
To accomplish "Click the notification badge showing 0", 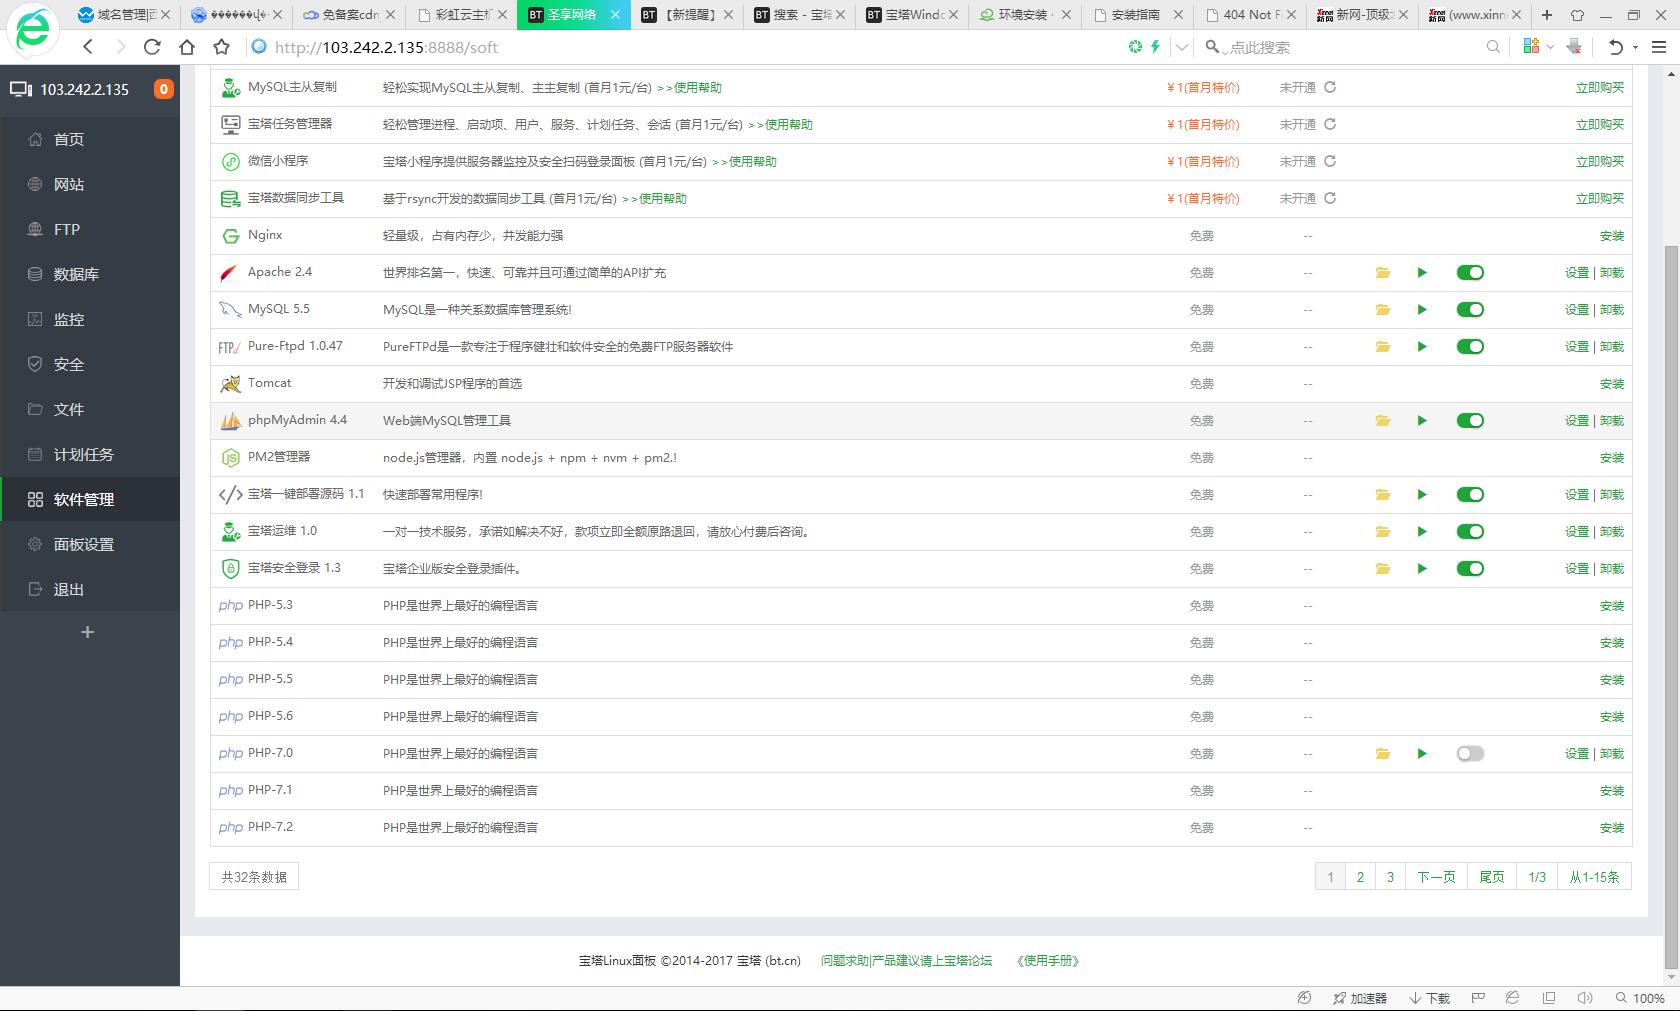I will (x=164, y=89).
